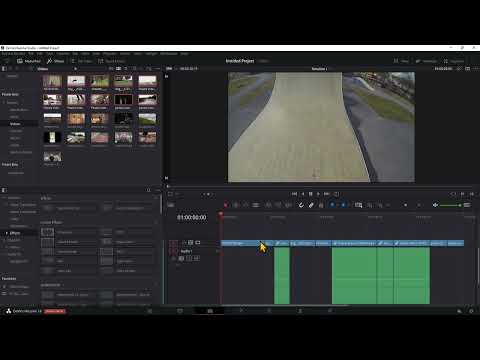
Task: Go to last frame in viewer
Action: point(327,194)
